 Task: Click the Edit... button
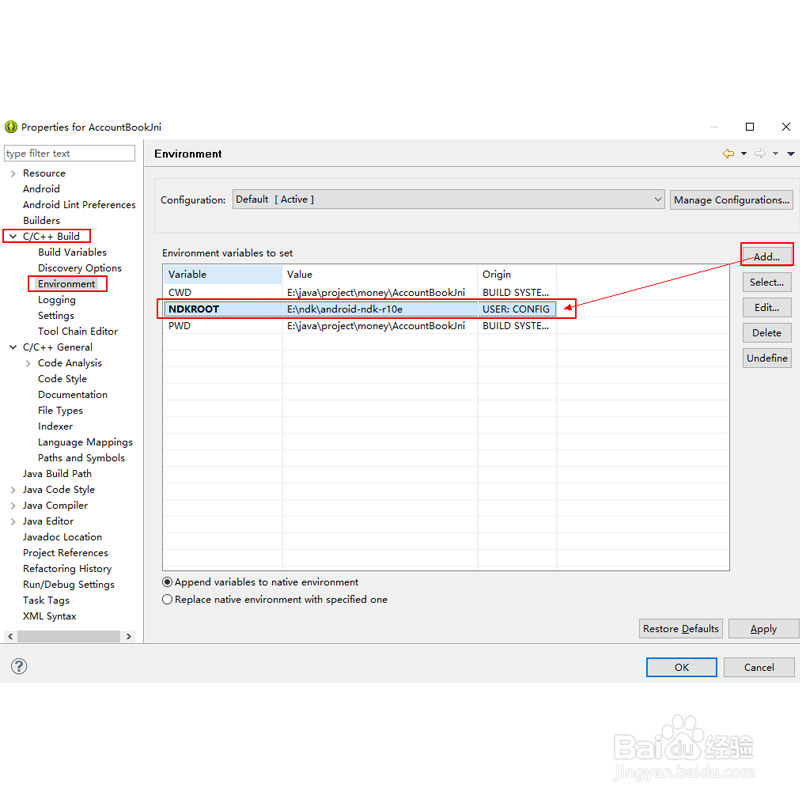(767, 308)
